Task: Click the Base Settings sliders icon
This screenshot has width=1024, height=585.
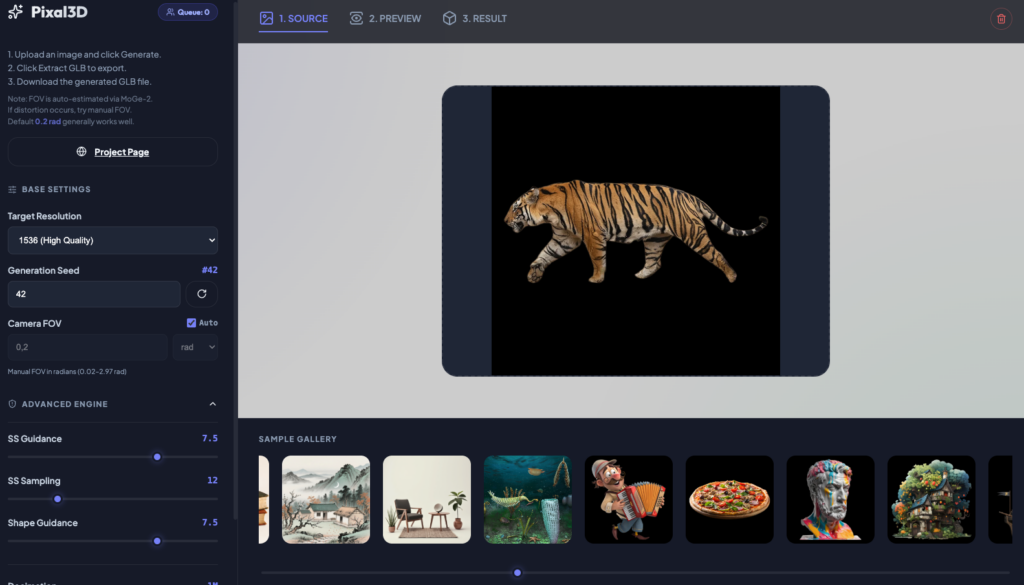Action: (x=12, y=189)
